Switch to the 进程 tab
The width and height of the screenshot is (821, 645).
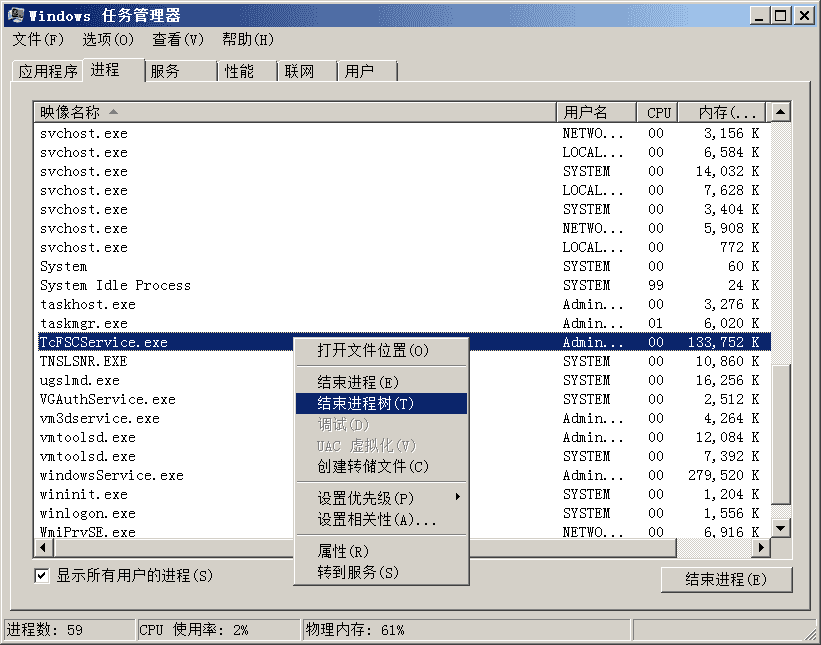pos(113,70)
